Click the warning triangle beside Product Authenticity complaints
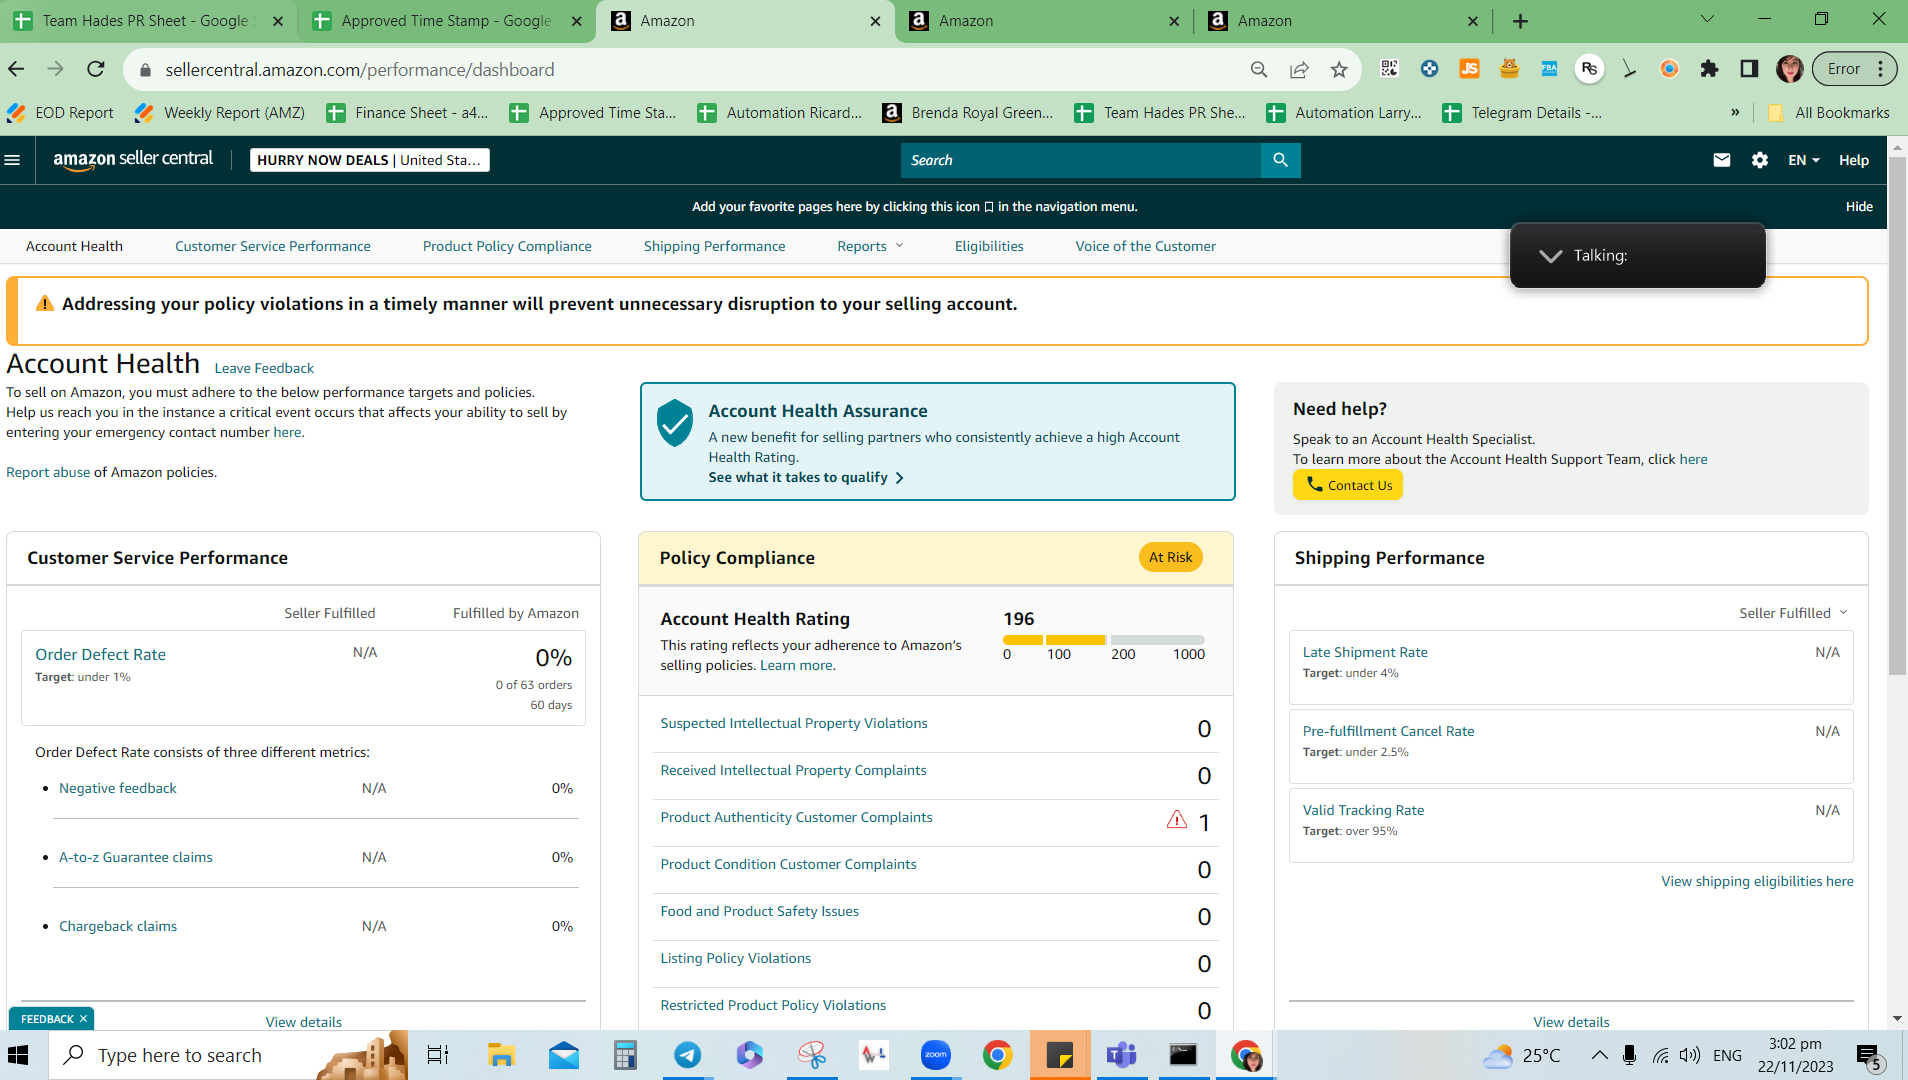Viewport: 1908px width, 1080px height. [x=1177, y=820]
